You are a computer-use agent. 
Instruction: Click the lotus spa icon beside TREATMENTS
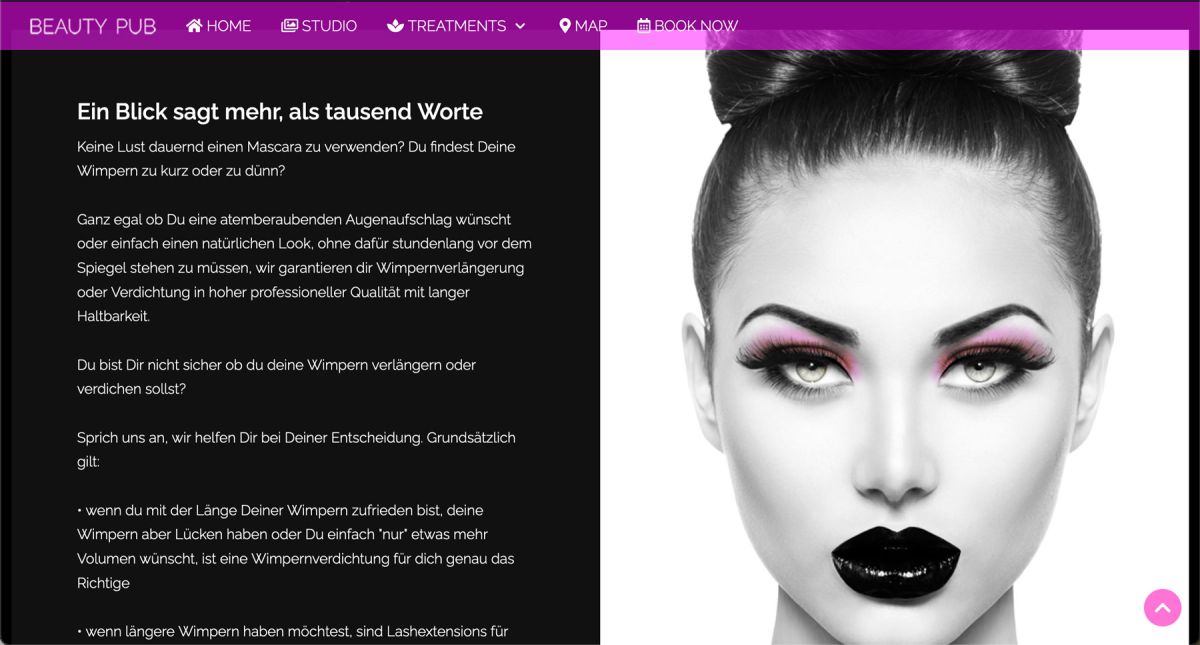click(x=395, y=26)
